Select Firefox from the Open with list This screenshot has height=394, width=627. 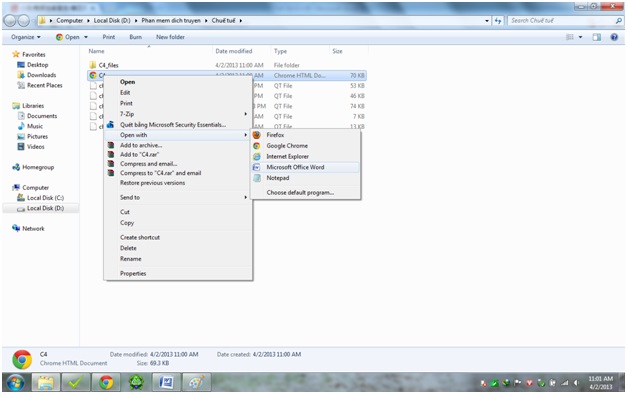[x=305, y=135]
